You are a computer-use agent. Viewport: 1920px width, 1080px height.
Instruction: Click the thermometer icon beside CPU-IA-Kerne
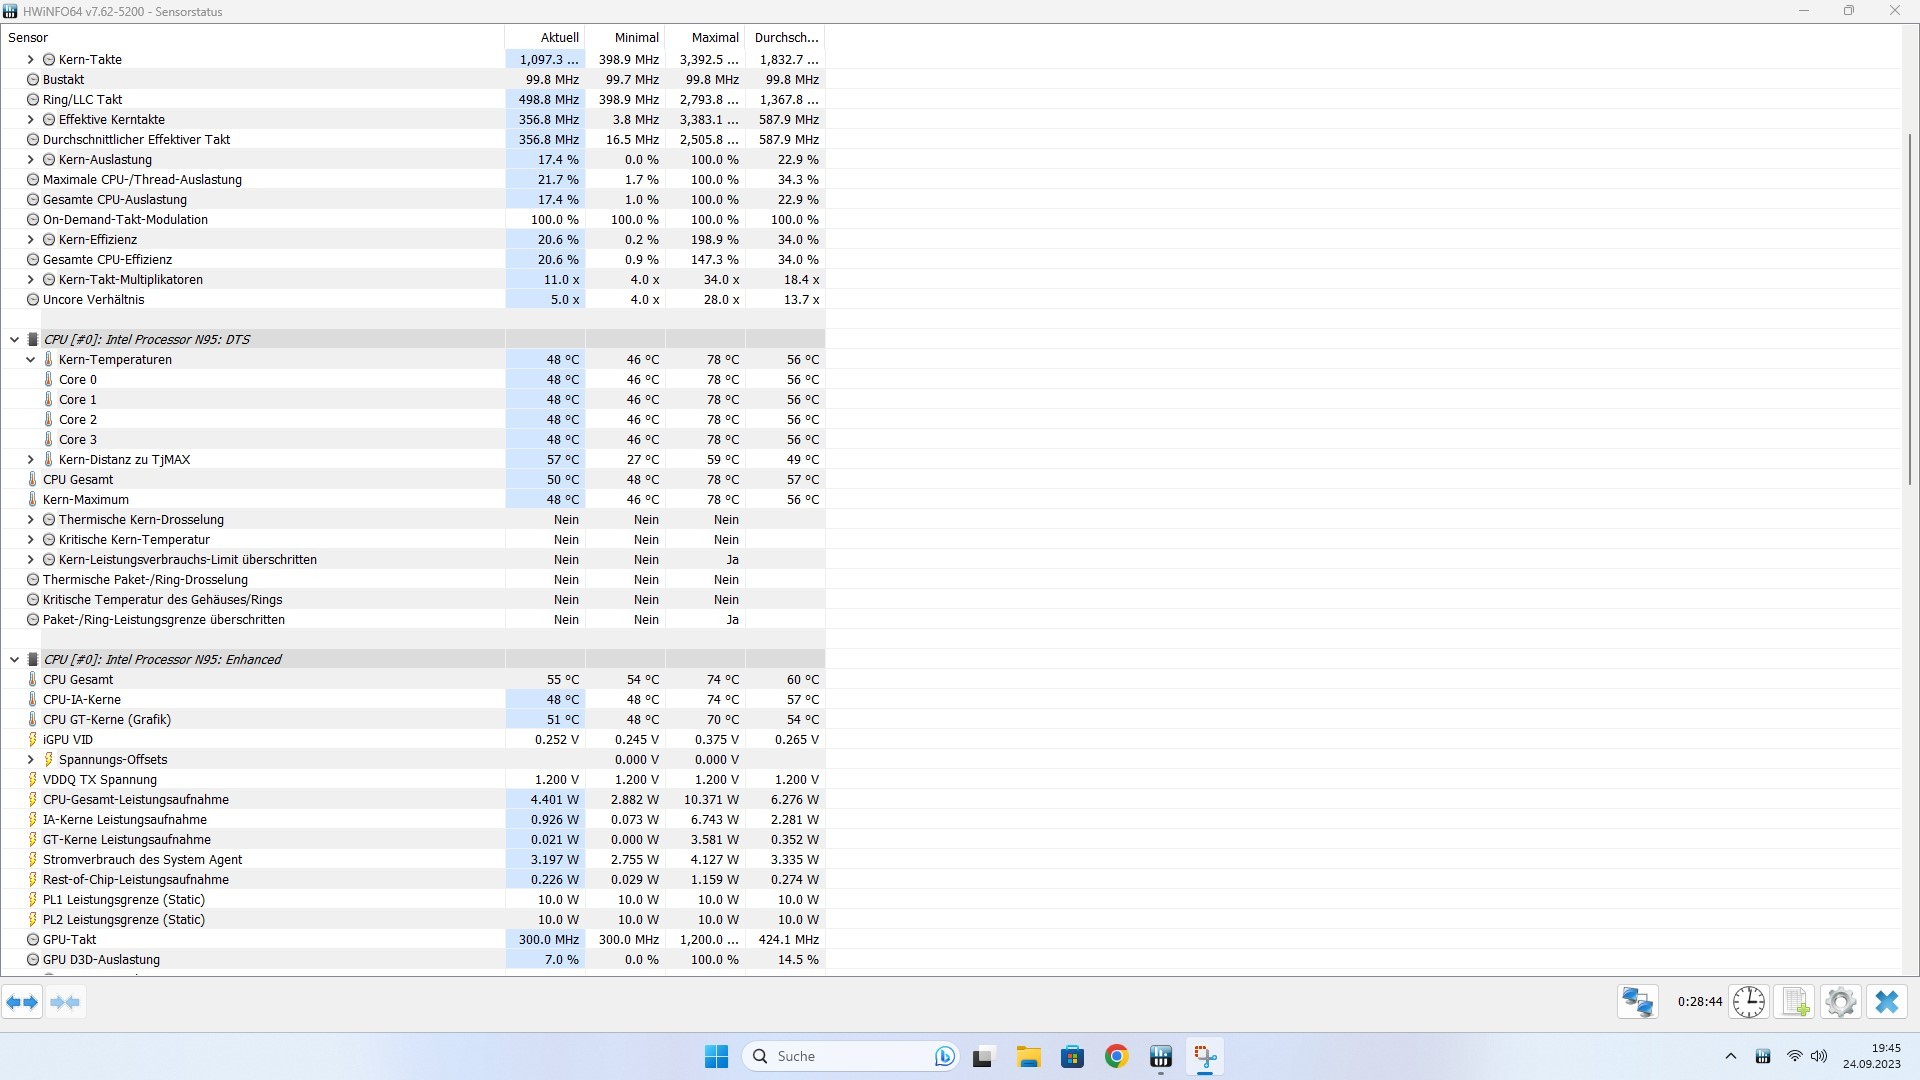click(x=32, y=699)
